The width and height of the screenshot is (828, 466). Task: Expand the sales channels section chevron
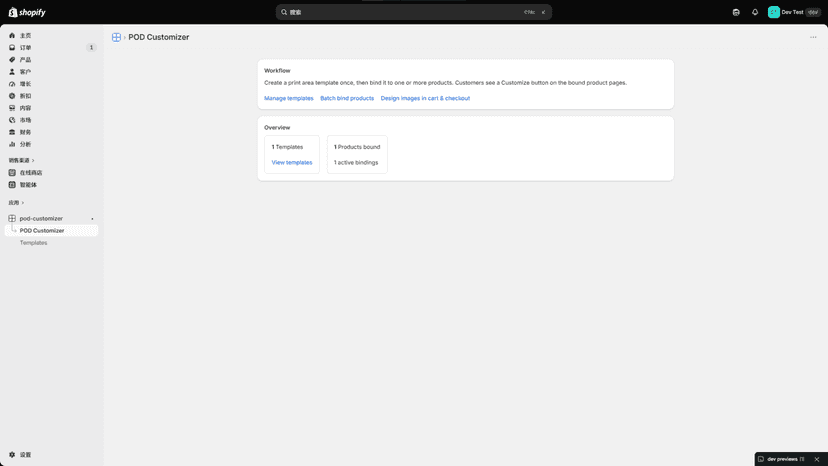pyautogui.click(x=33, y=160)
